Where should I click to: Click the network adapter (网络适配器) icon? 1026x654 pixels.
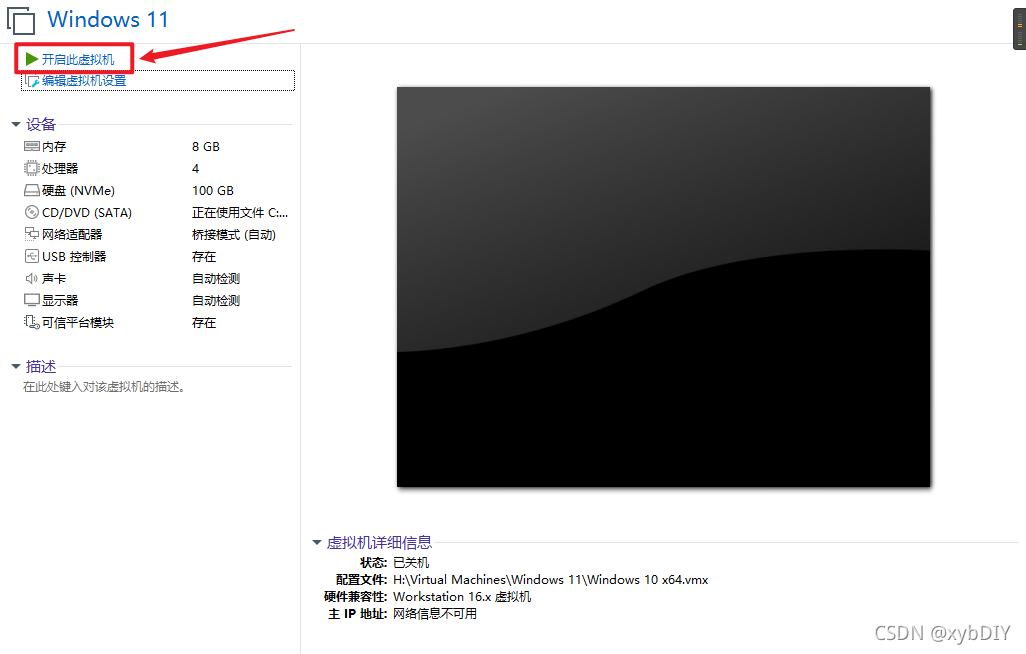[x=31, y=234]
